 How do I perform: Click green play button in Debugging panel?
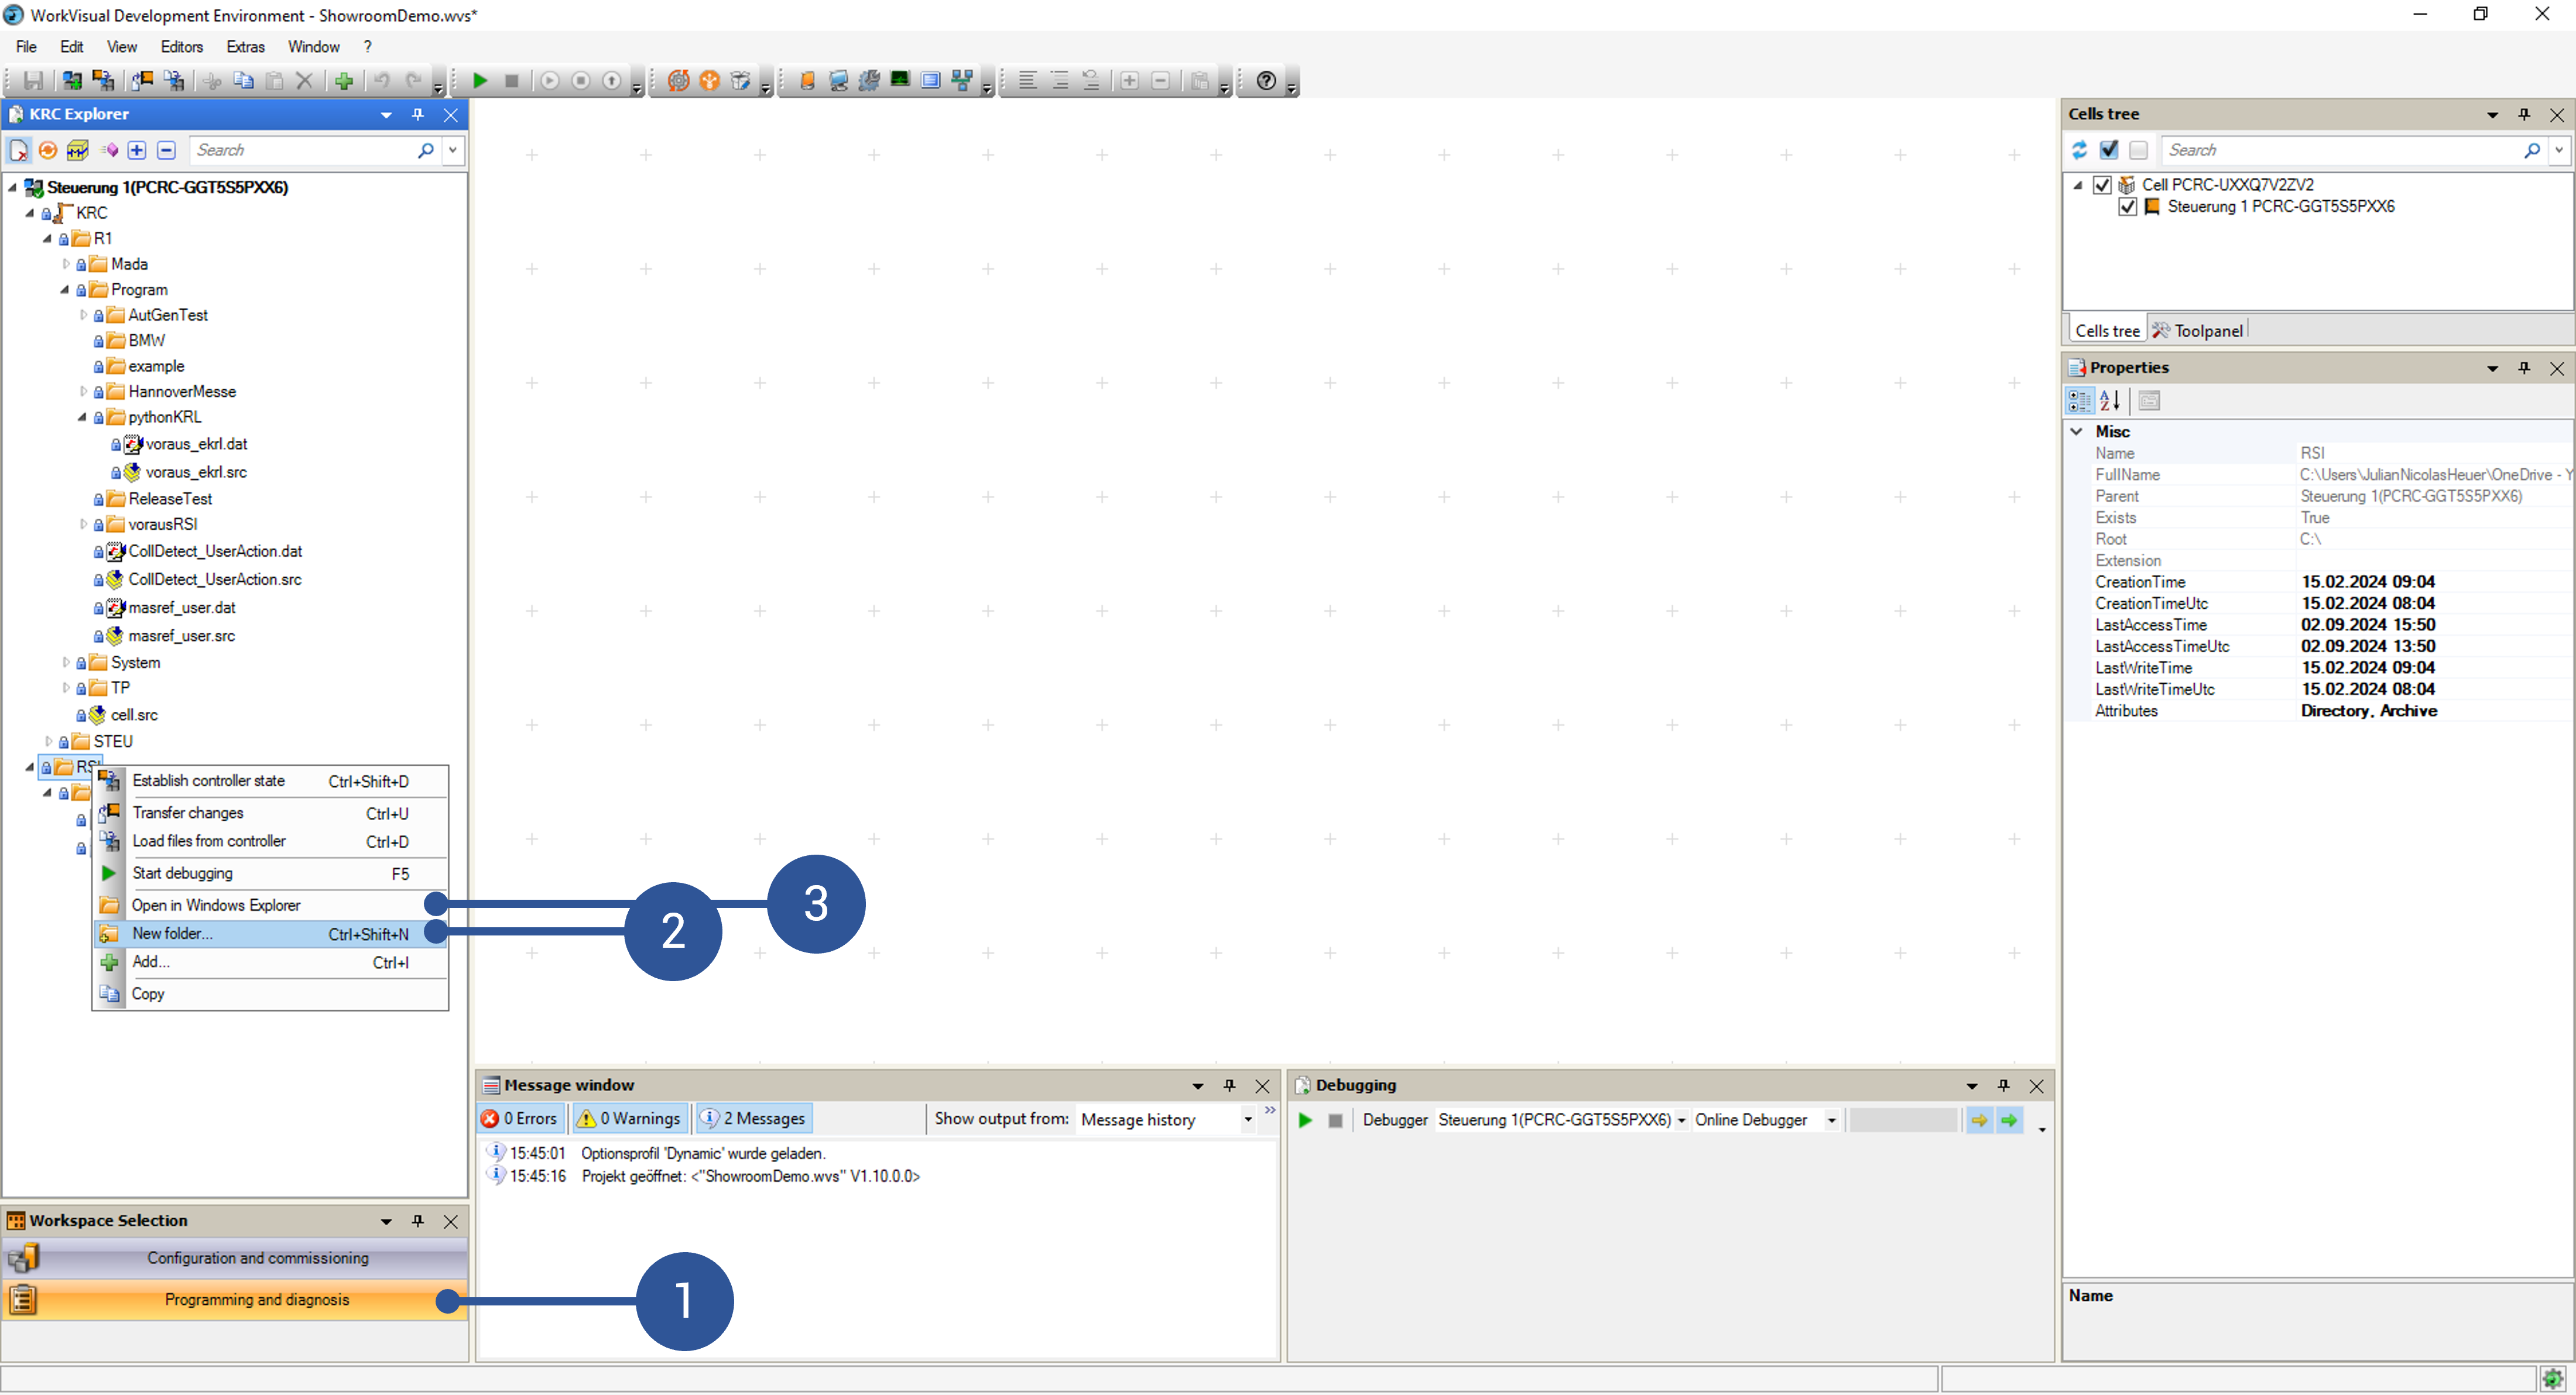point(1305,1120)
